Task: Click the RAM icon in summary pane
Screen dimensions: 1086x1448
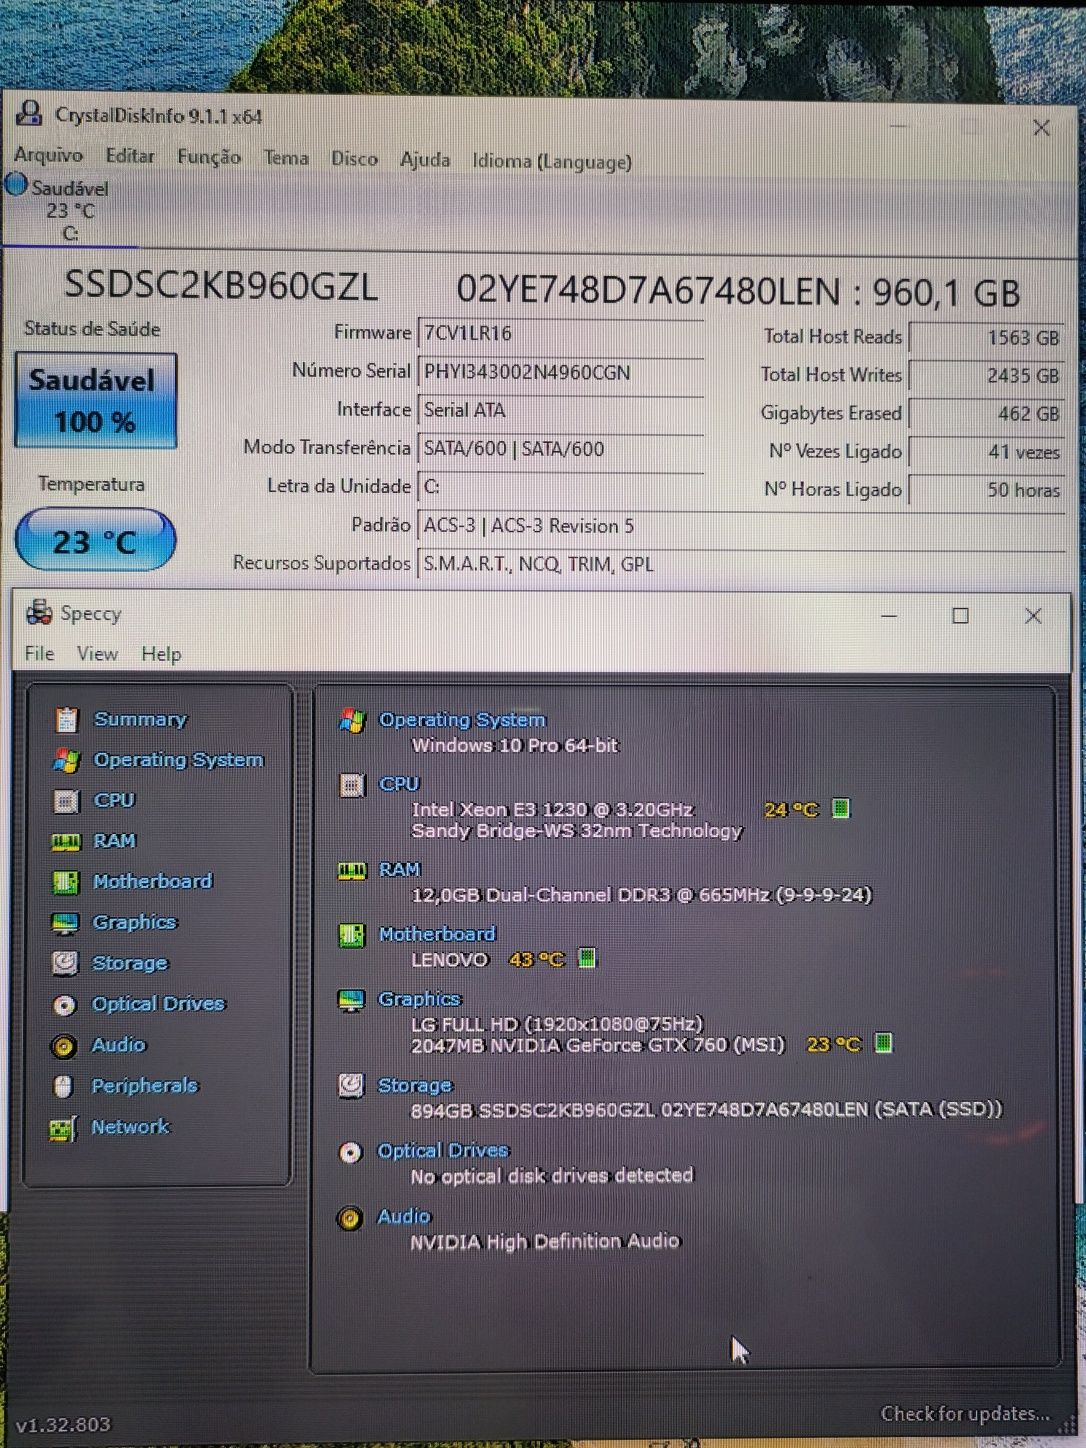Action: coord(352,871)
